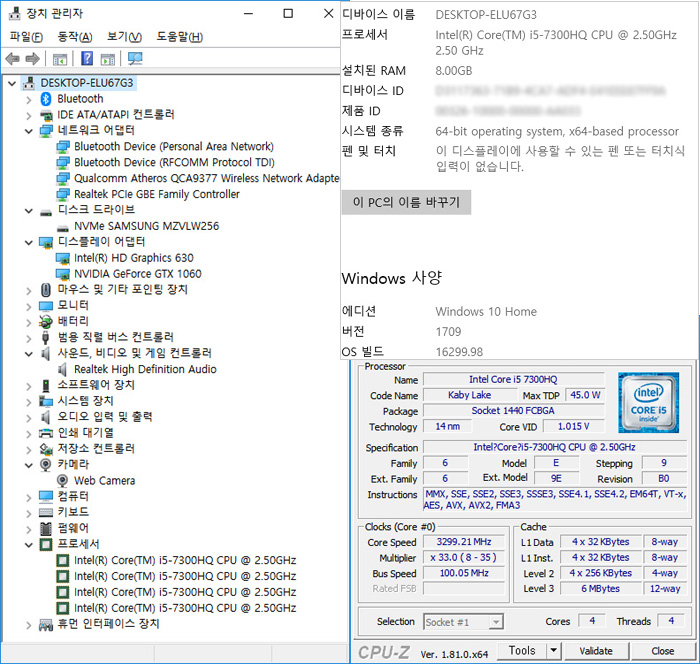Select NVMe SAMSUNG MZVLW256 drive
Image resolution: width=700 pixels, height=667 pixels.
point(146,226)
